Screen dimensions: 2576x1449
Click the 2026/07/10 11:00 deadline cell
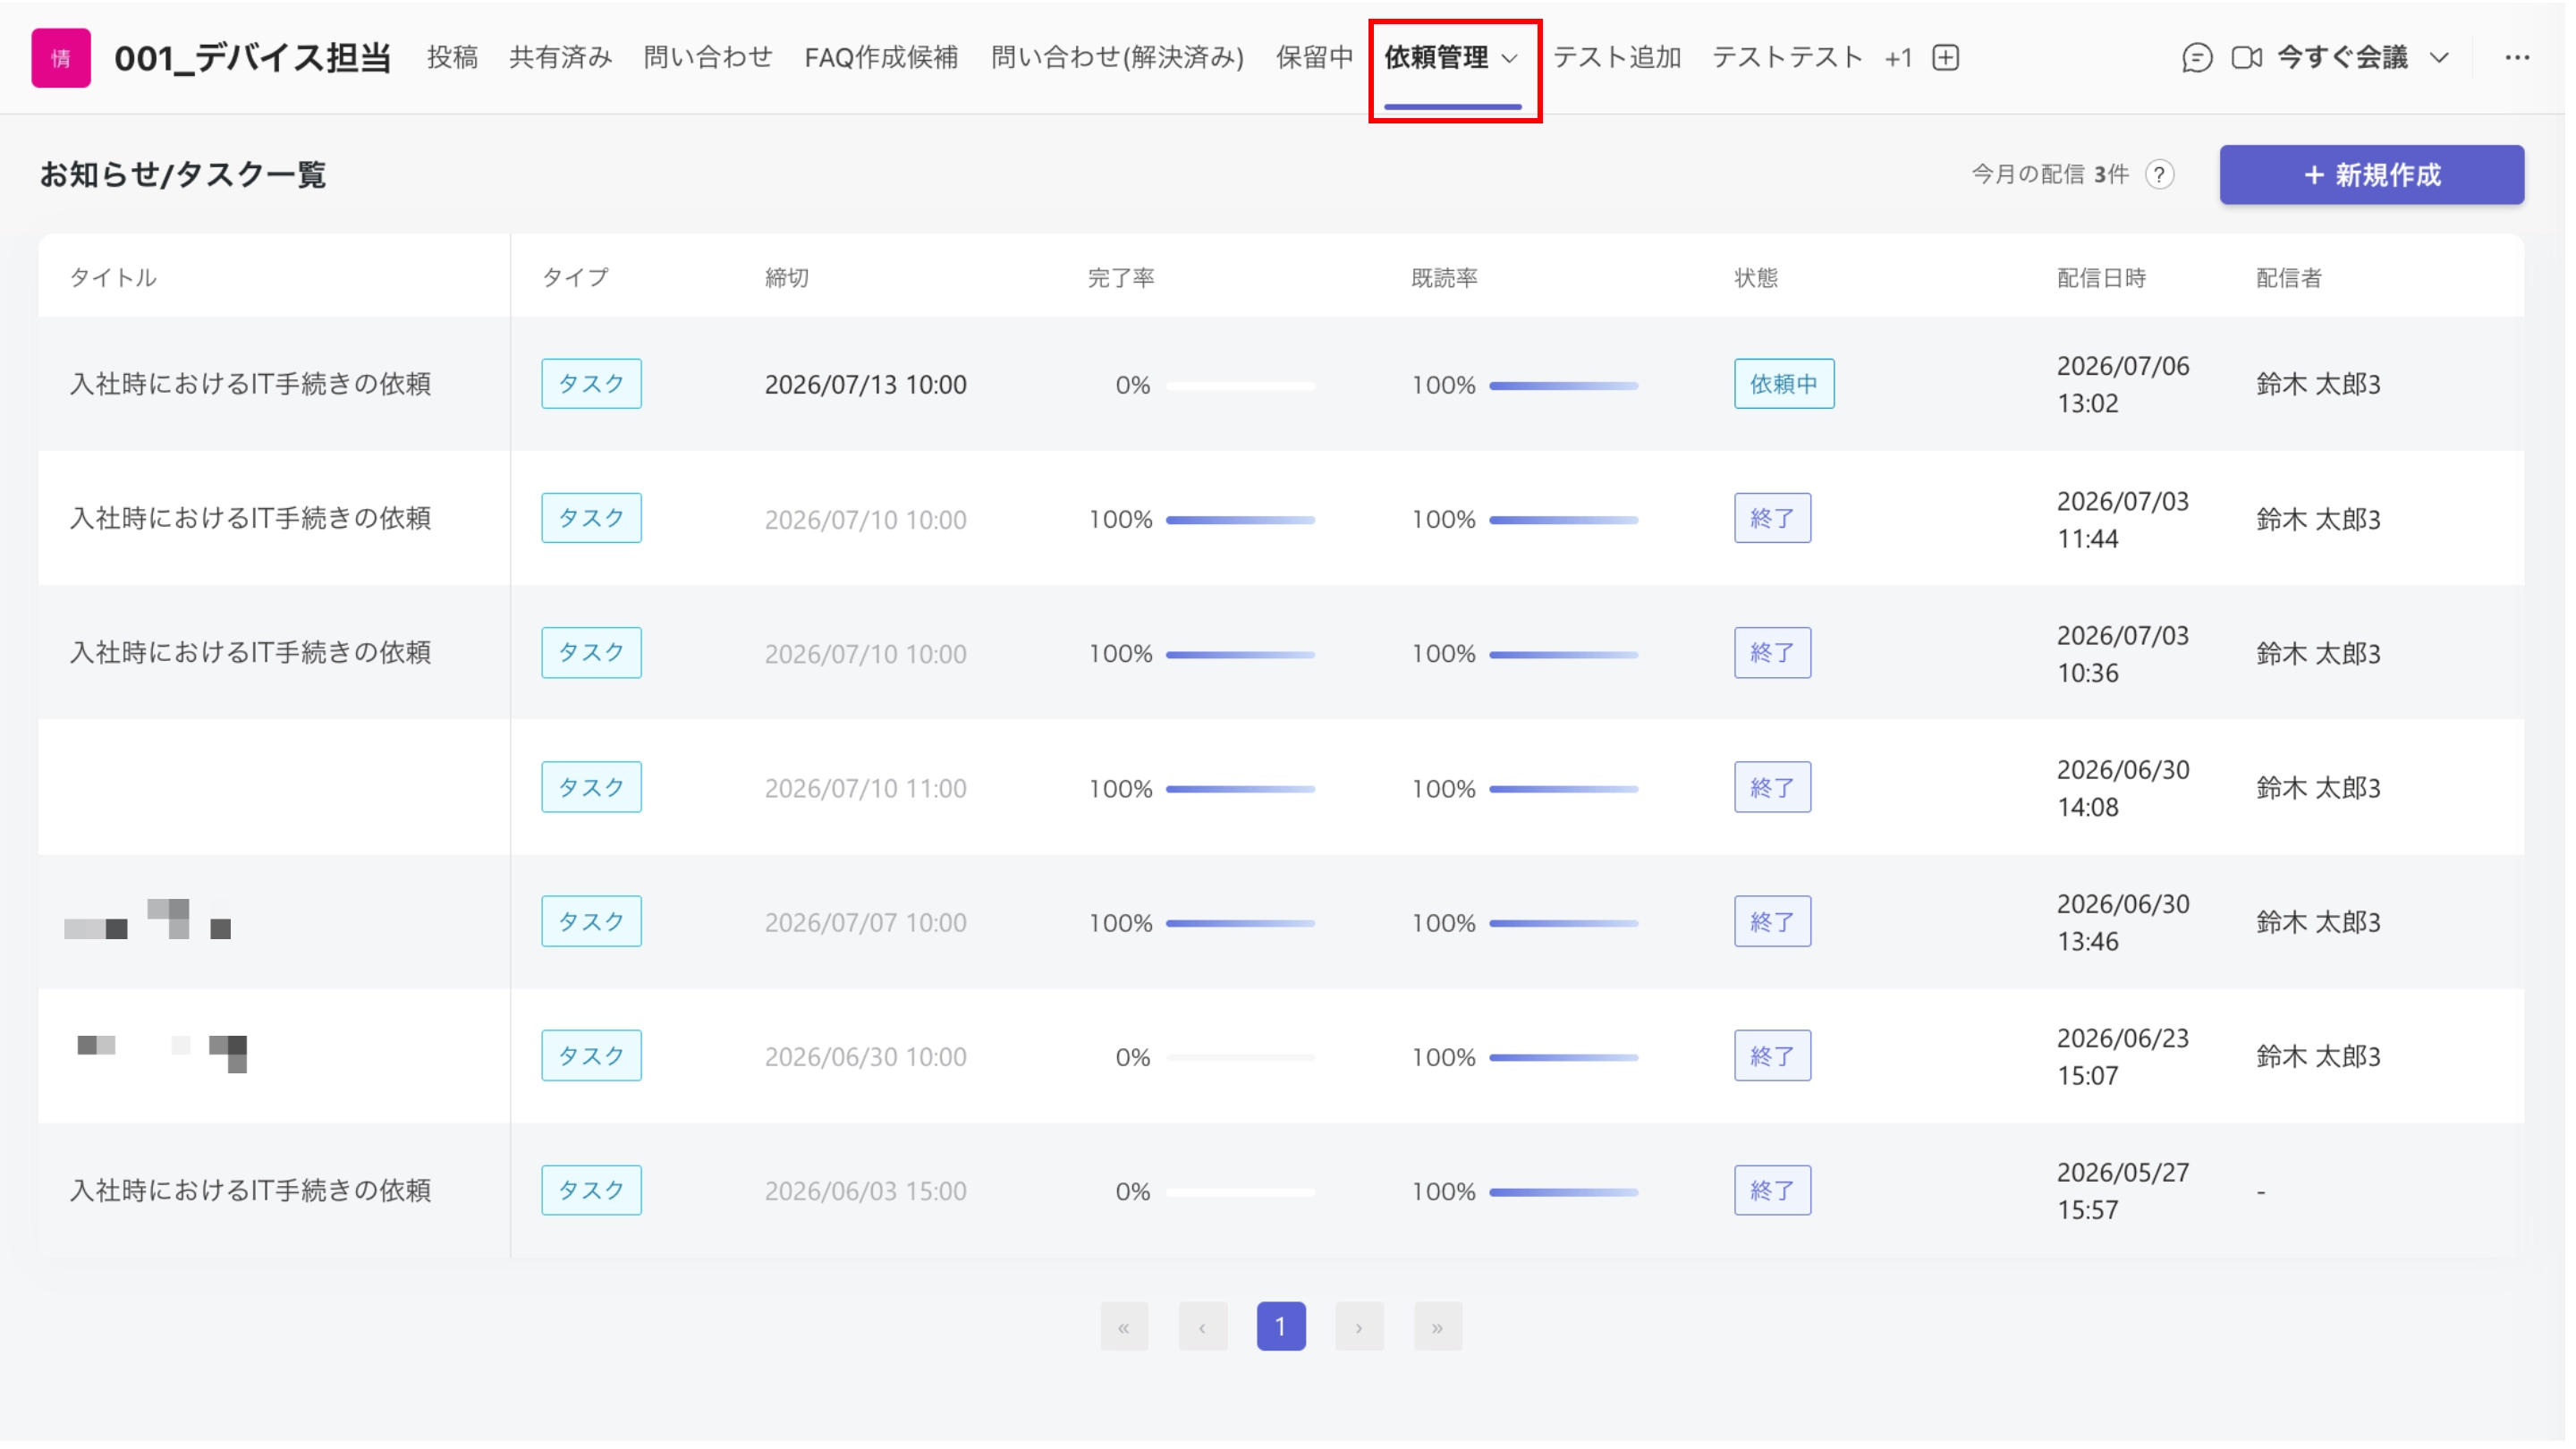866,788
